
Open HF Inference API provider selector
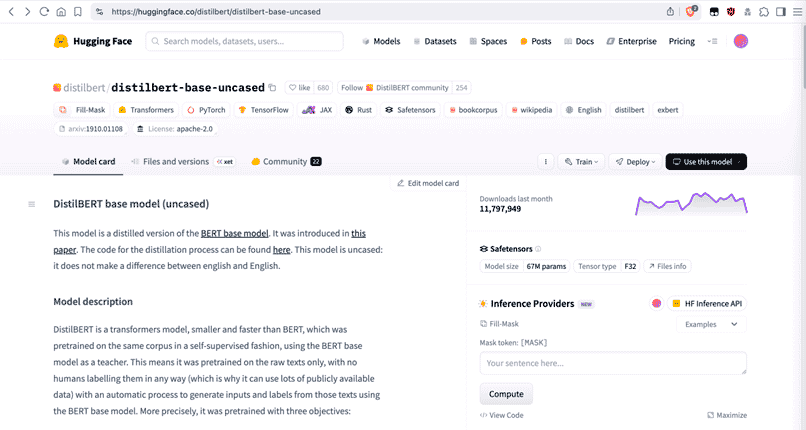707,304
